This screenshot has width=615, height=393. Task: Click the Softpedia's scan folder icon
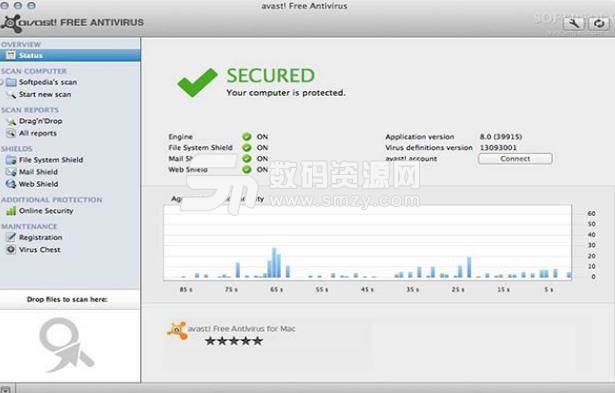coord(11,82)
